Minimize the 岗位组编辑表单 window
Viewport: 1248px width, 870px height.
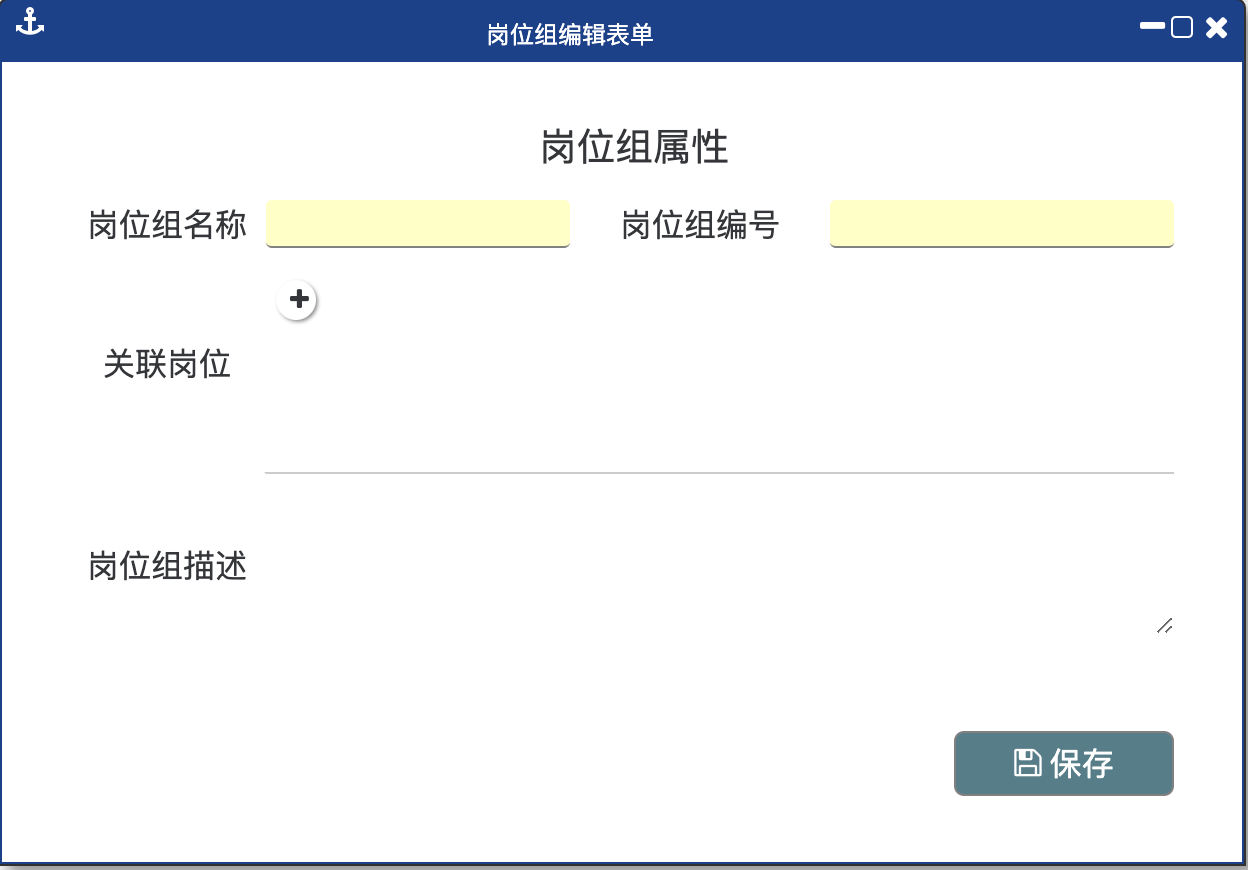(1152, 27)
